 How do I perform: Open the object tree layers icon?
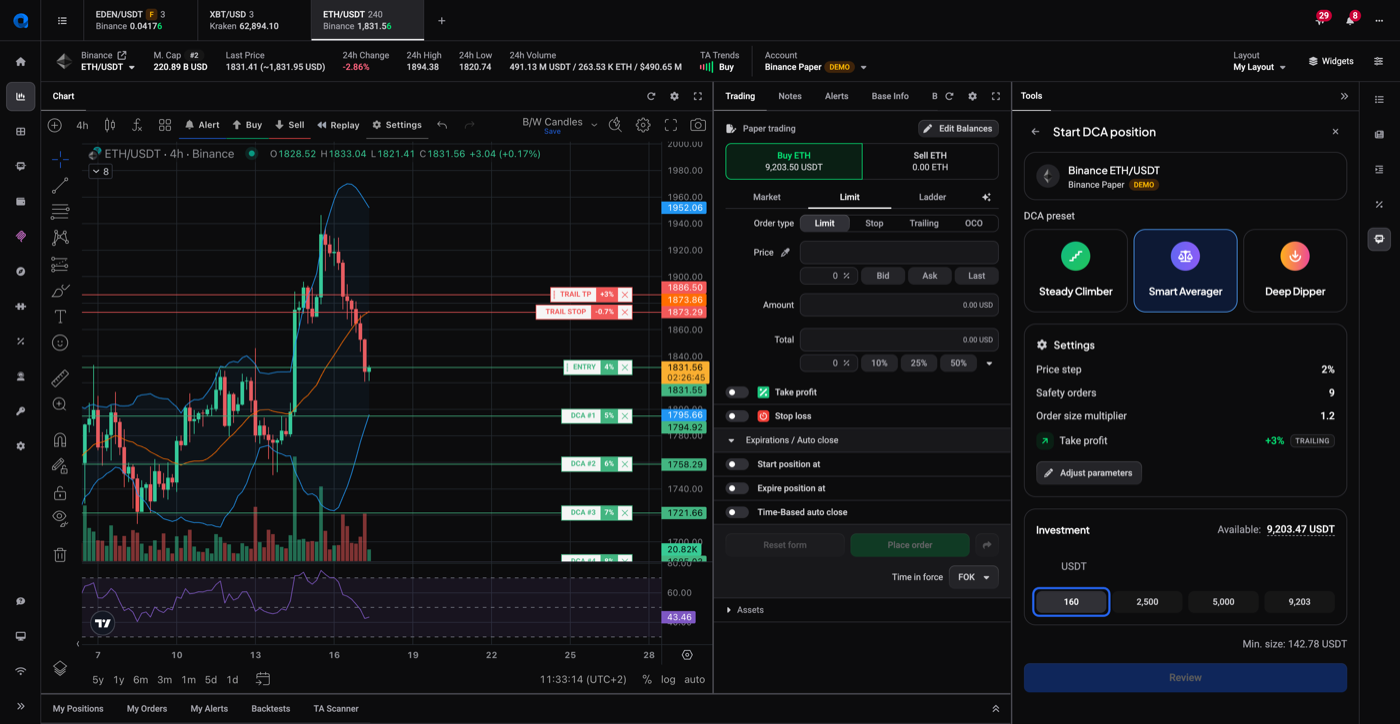[60, 668]
